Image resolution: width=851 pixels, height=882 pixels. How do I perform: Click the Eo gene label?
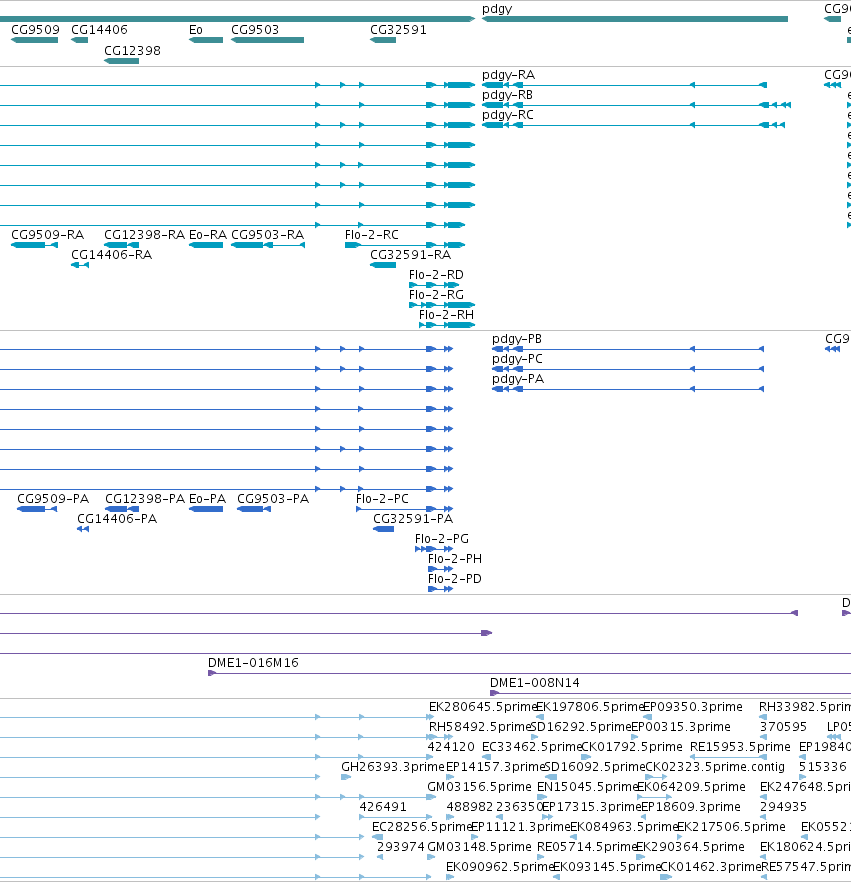[x=196, y=30]
